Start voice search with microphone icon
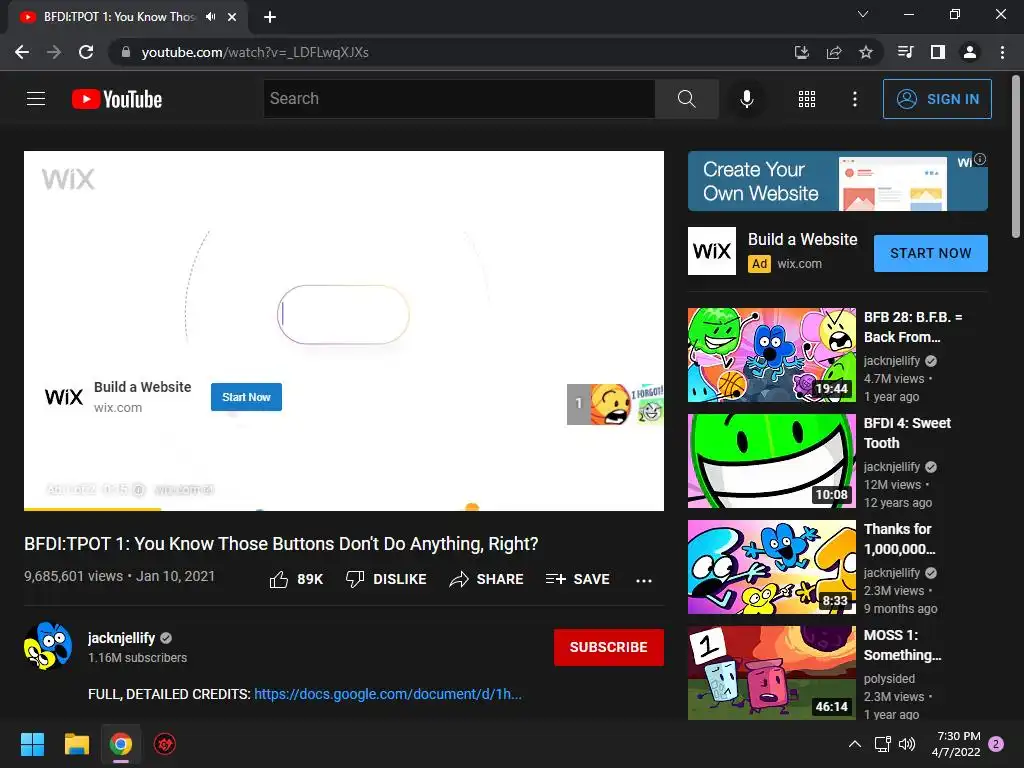This screenshot has width=1024, height=768. (747, 99)
